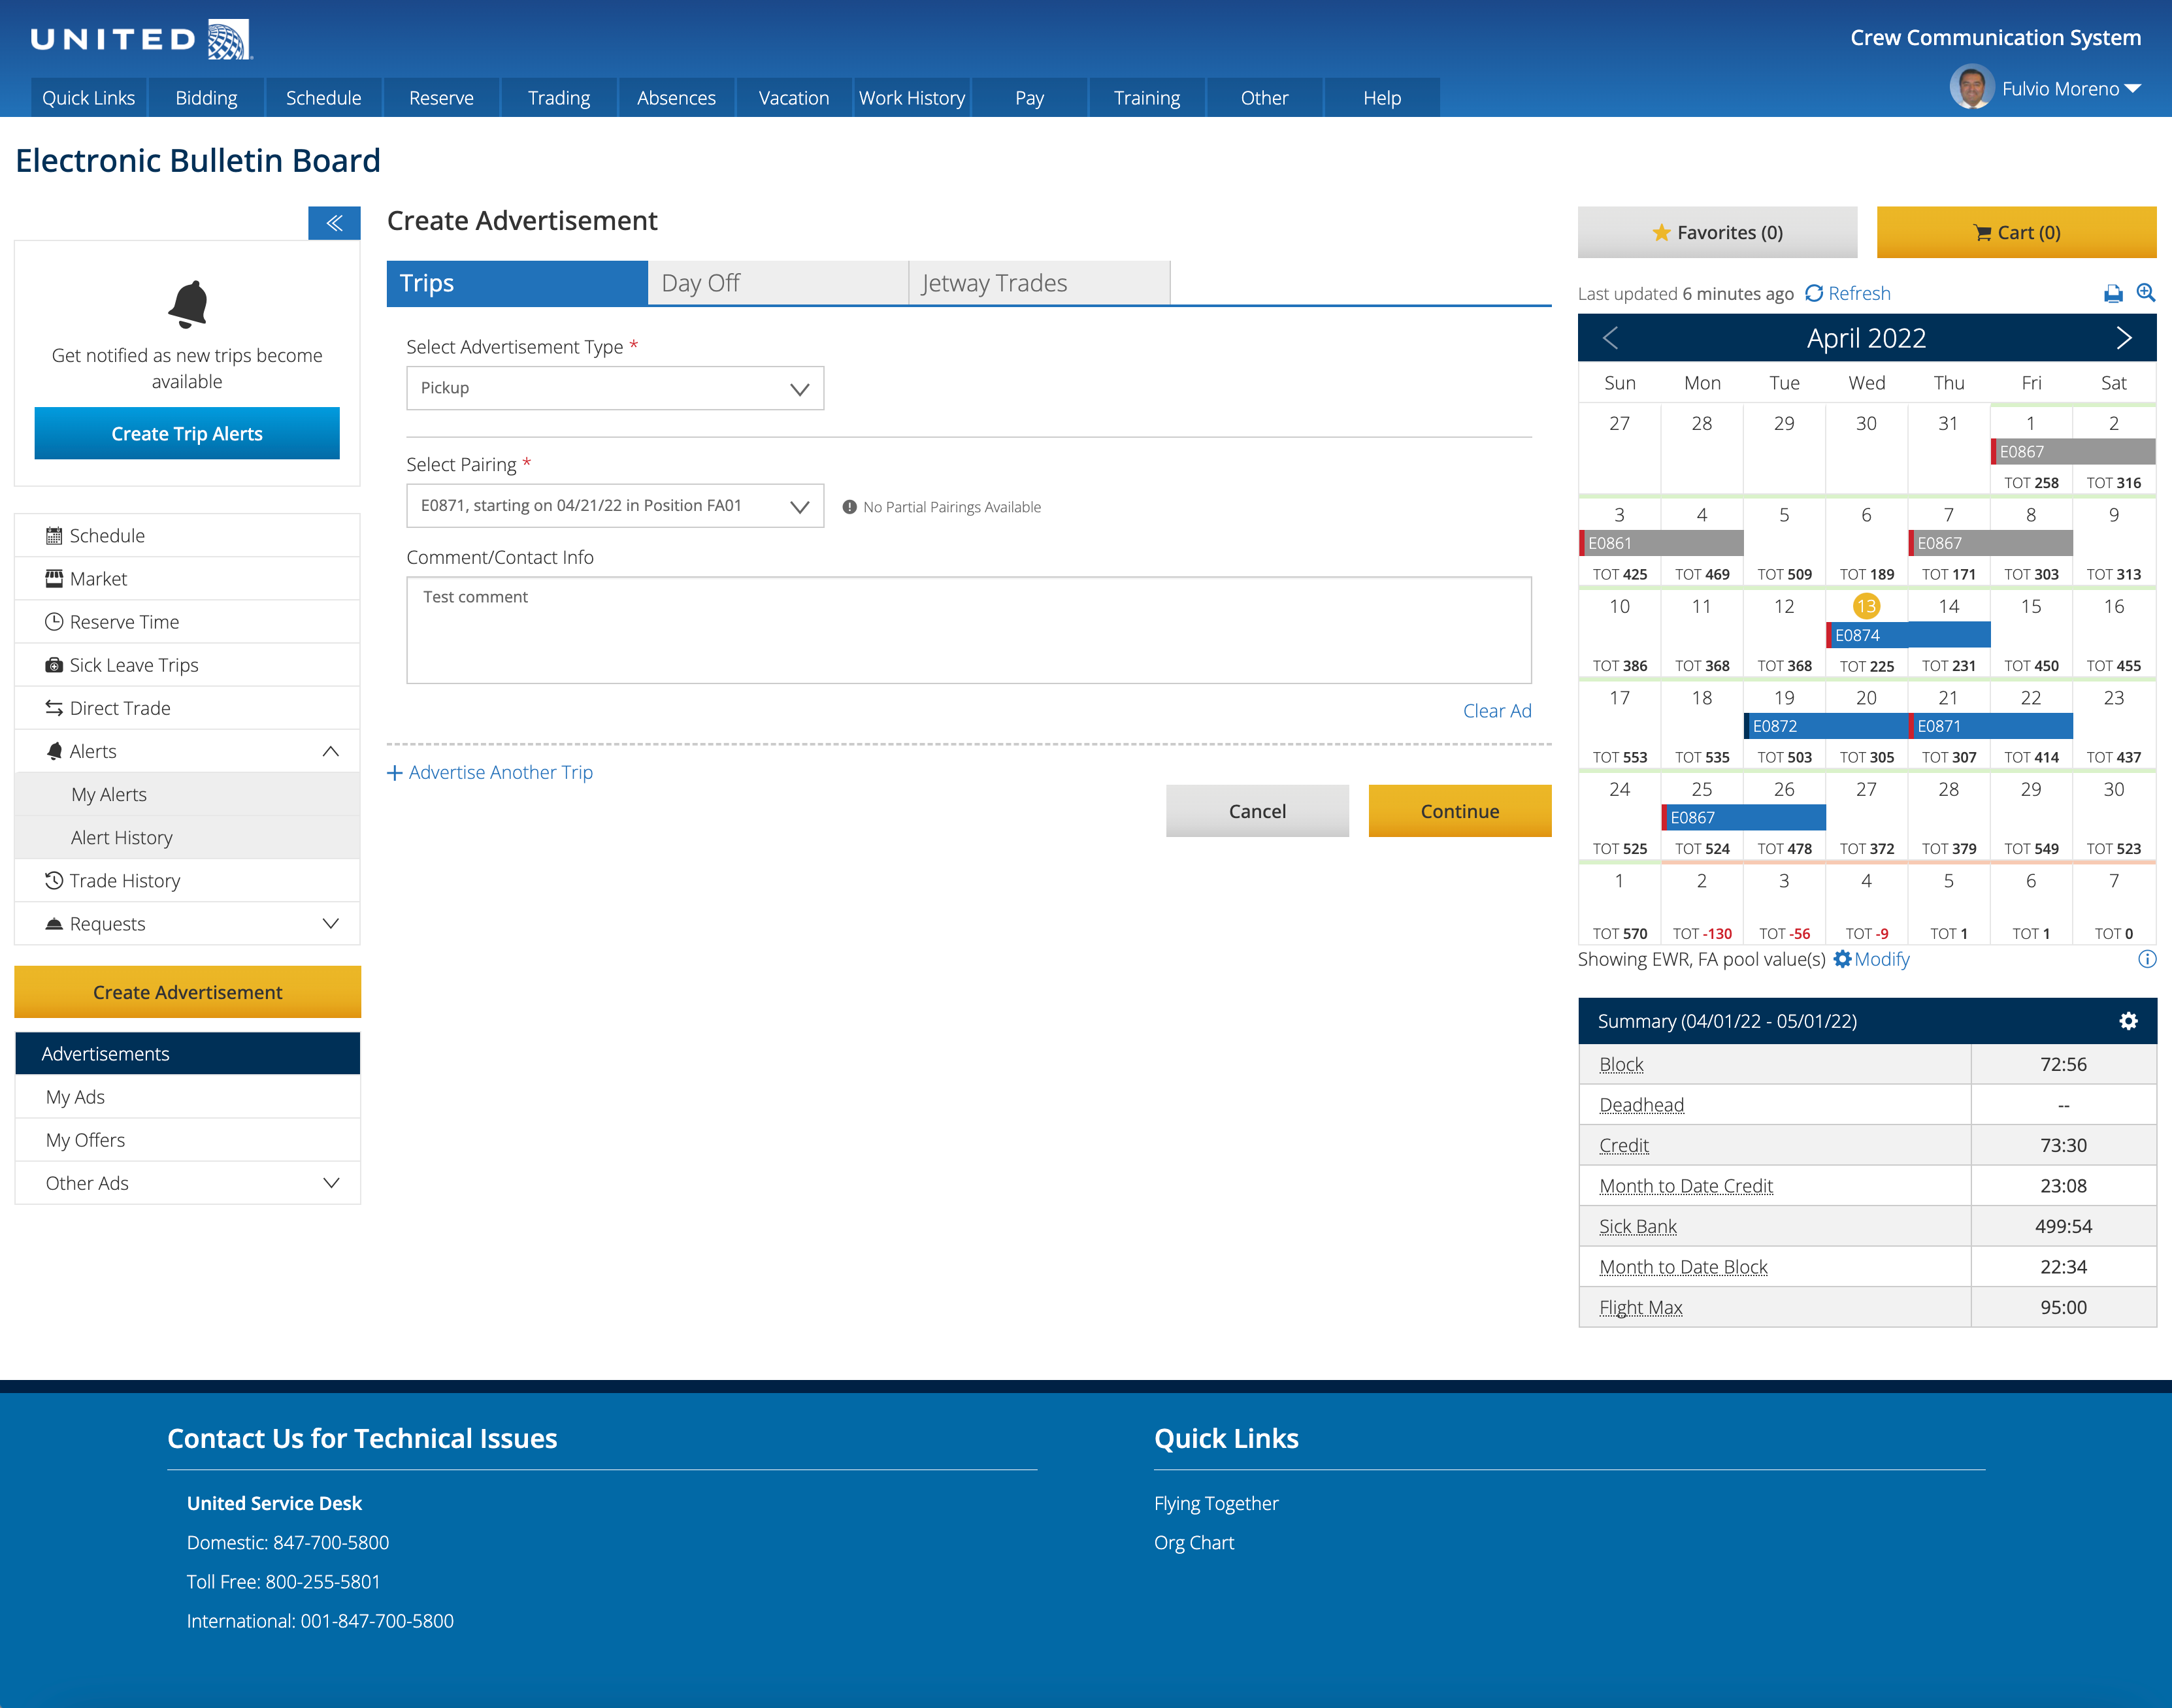This screenshot has height=1708, width=2172.
Task: Collapse the sidebar with the double-chevron button
Action: point(334,223)
